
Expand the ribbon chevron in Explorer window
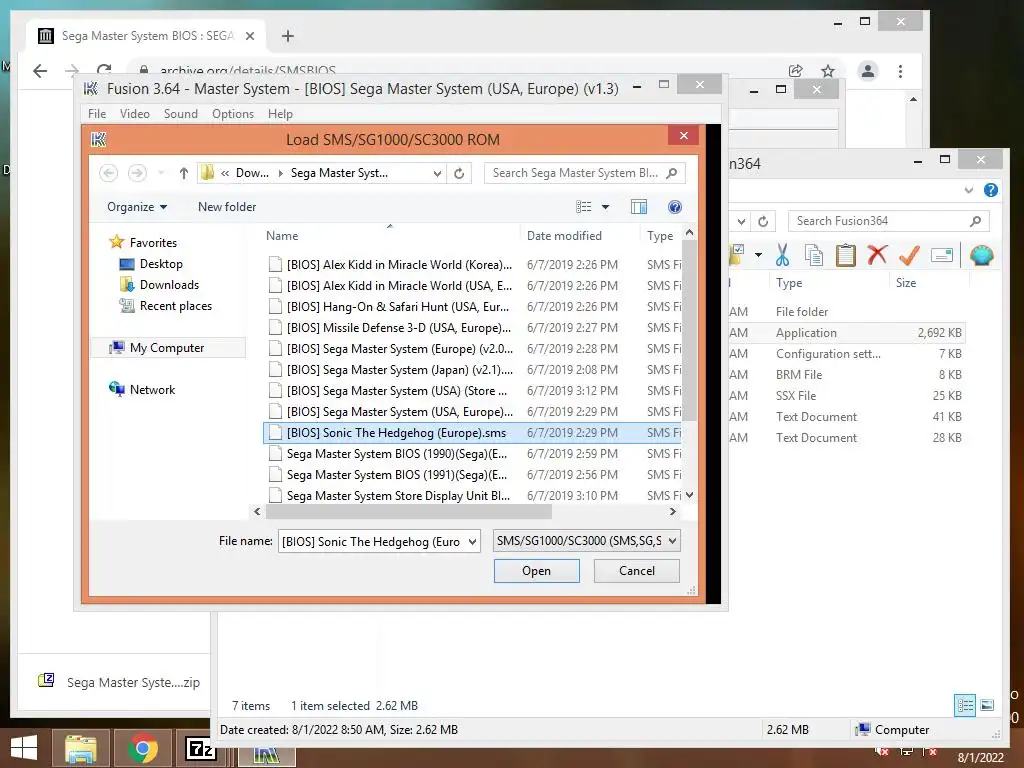click(x=968, y=190)
